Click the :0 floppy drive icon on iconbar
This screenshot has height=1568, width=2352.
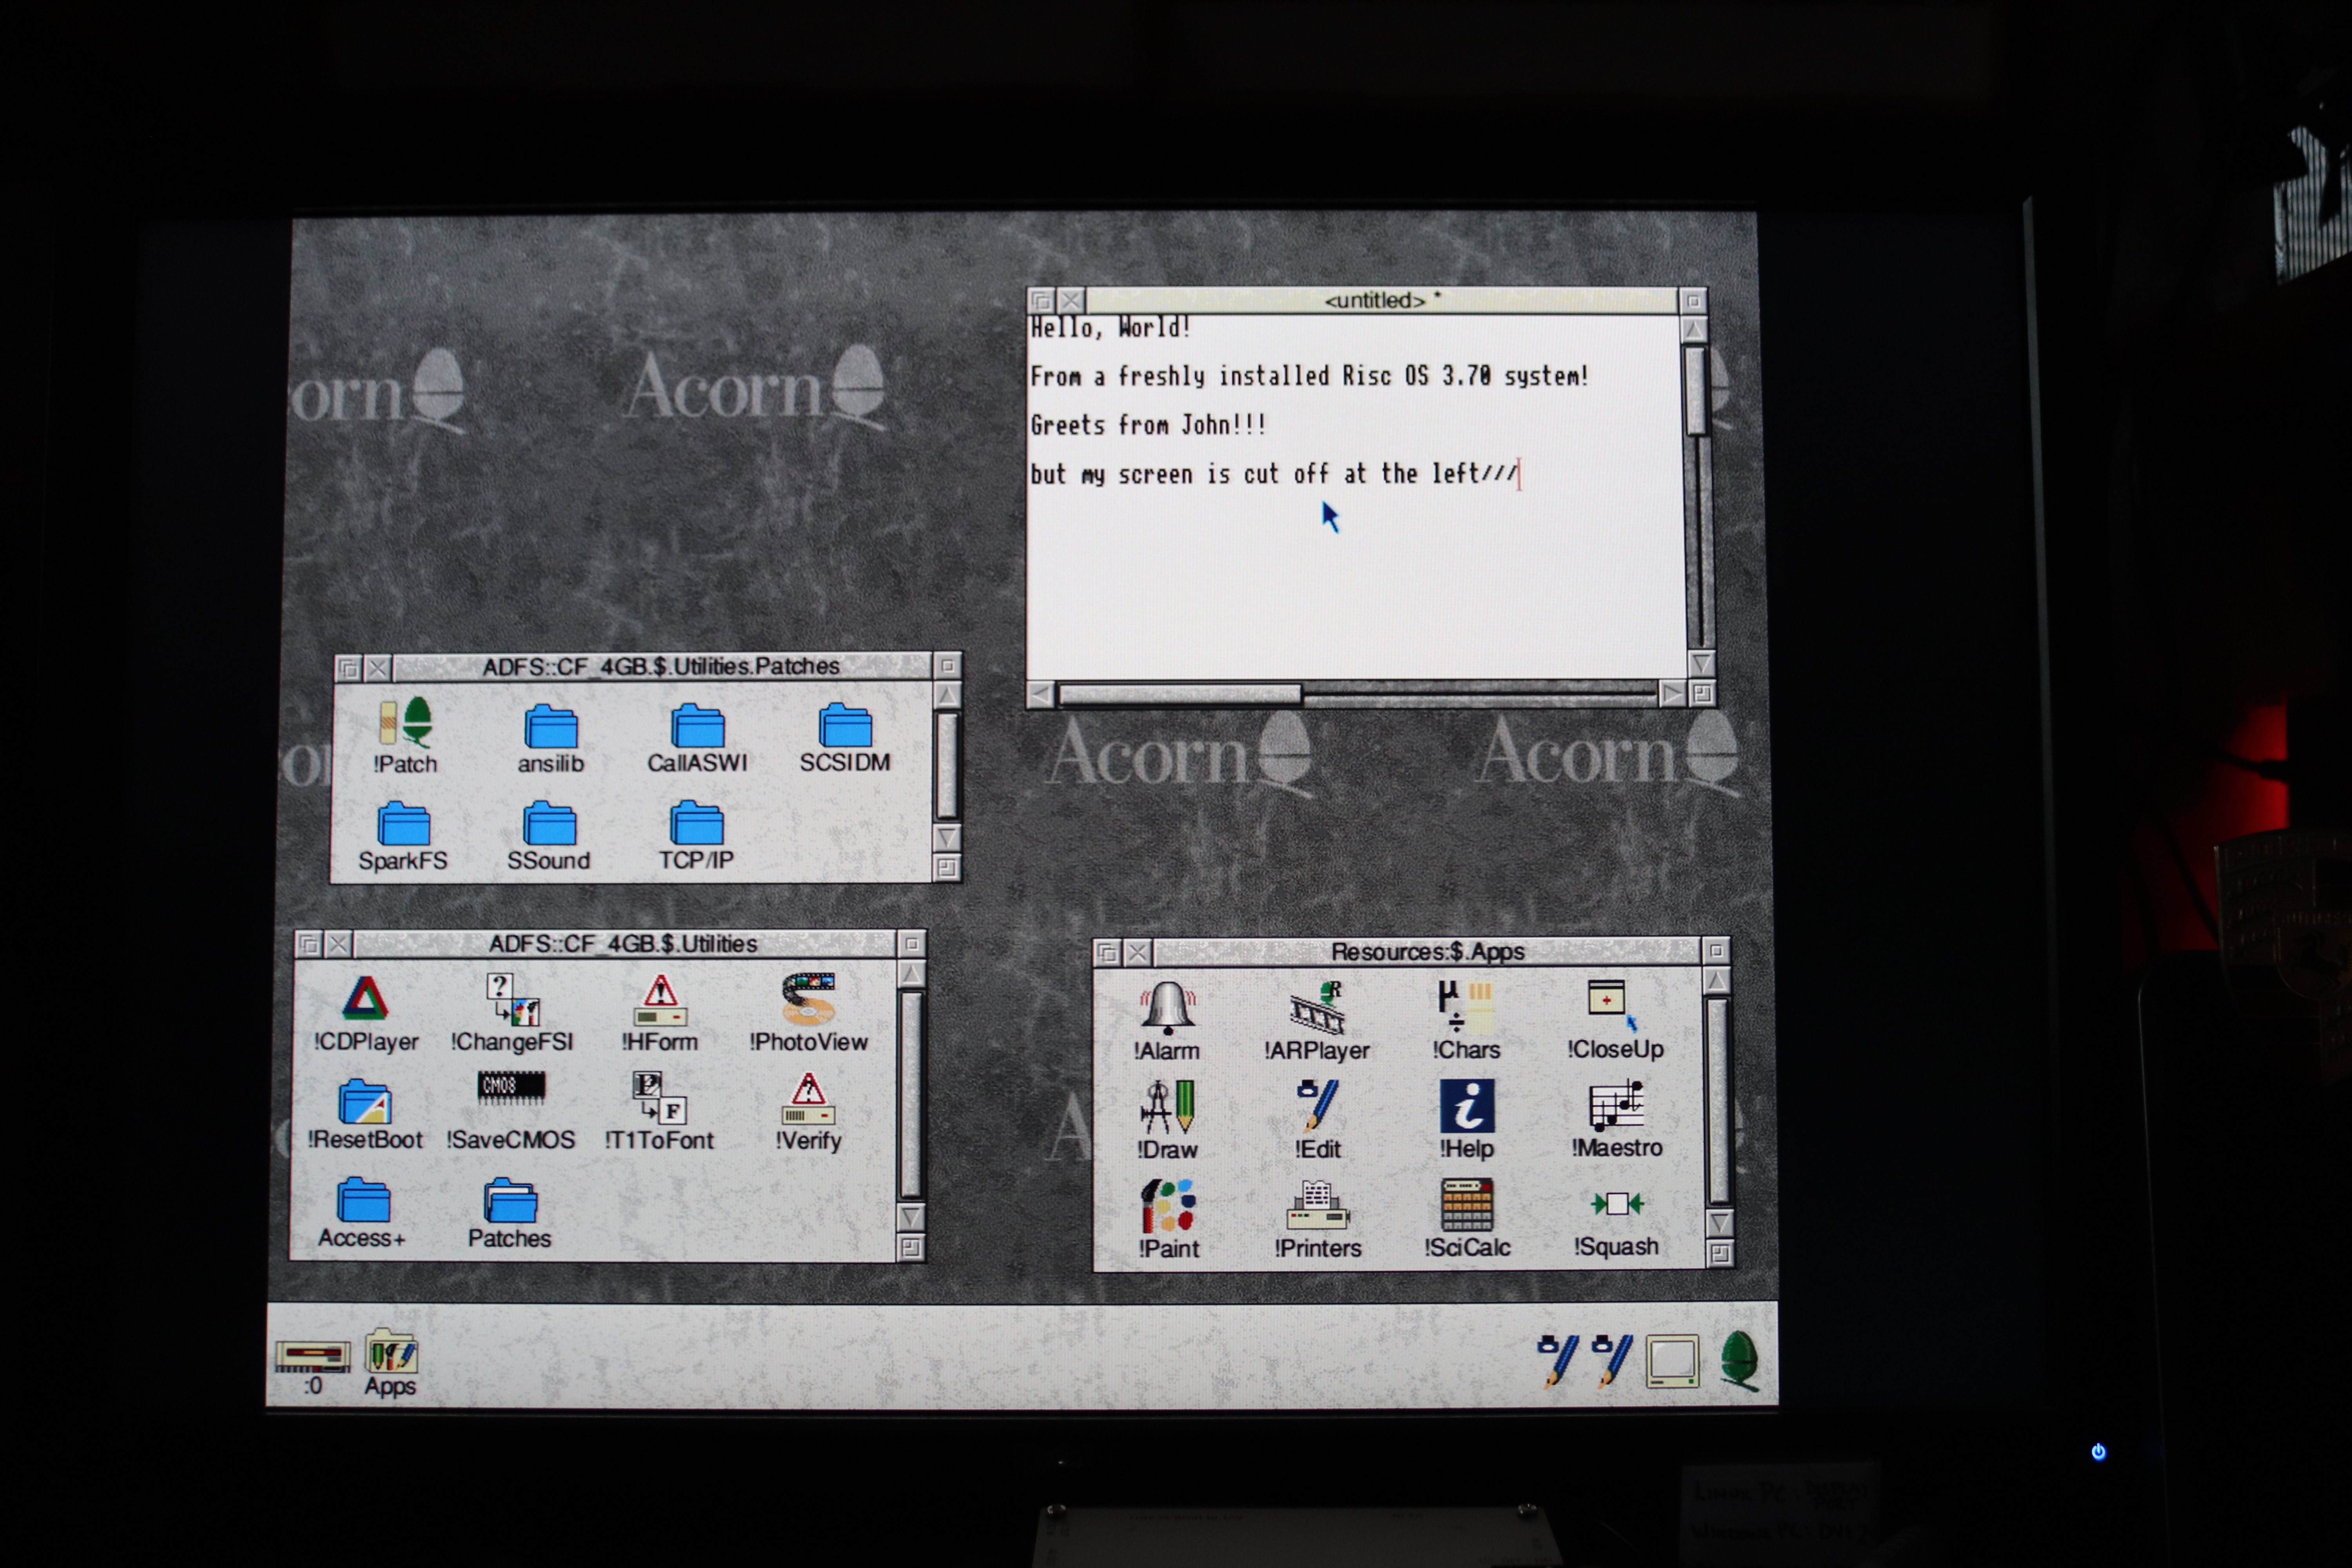click(x=313, y=1367)
